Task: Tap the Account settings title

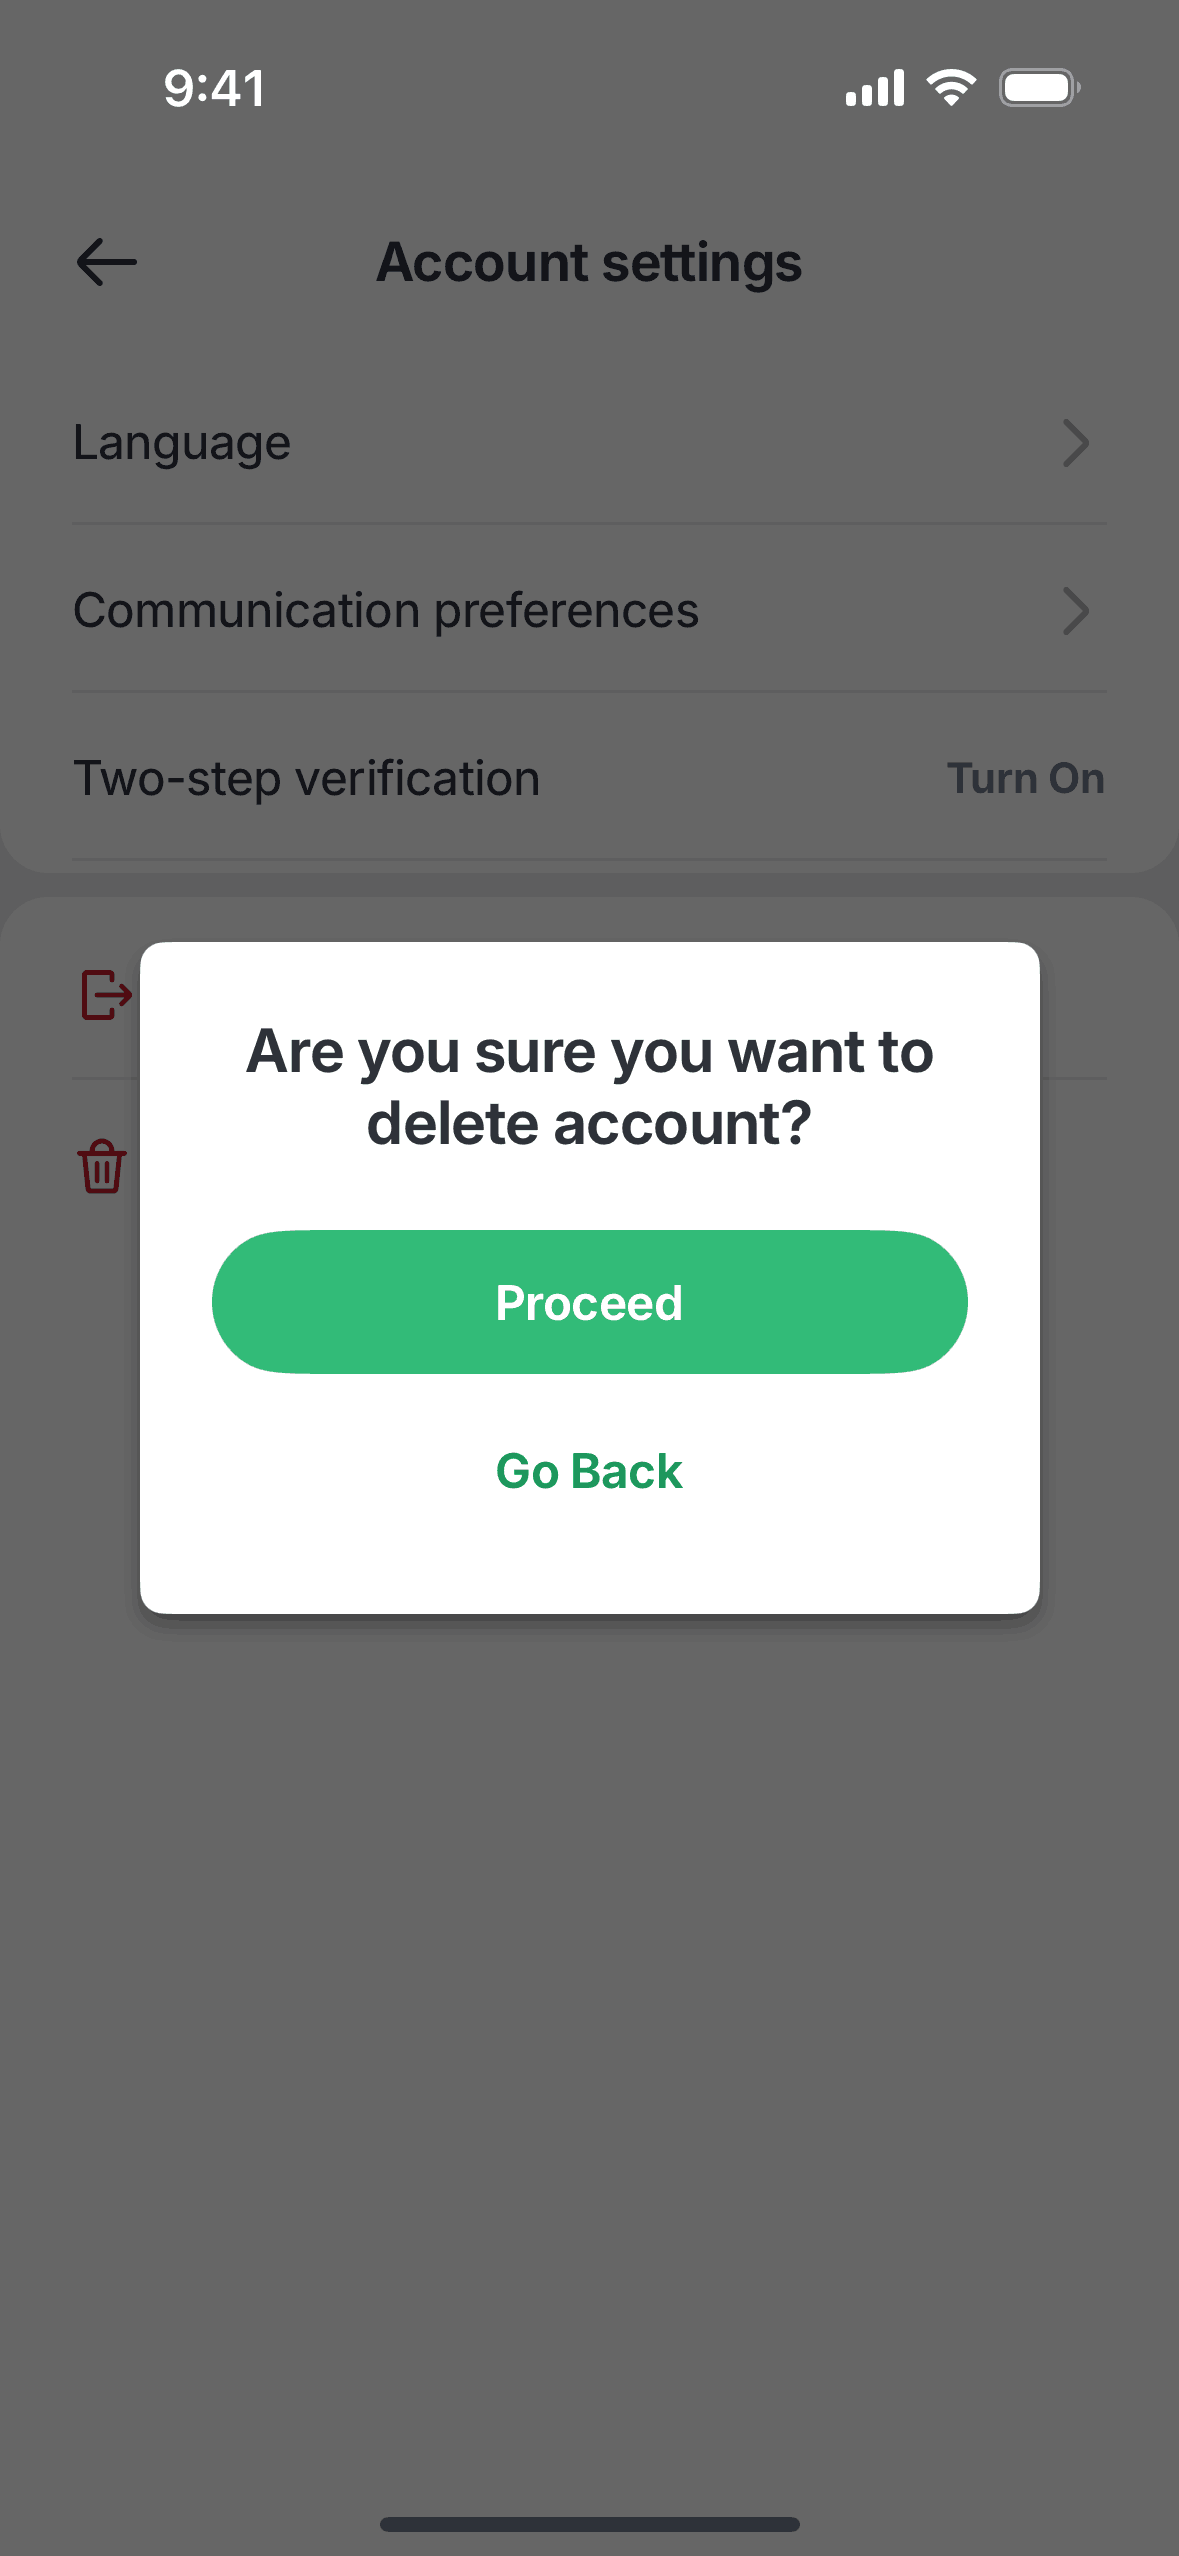Action: tap(589, 262)
